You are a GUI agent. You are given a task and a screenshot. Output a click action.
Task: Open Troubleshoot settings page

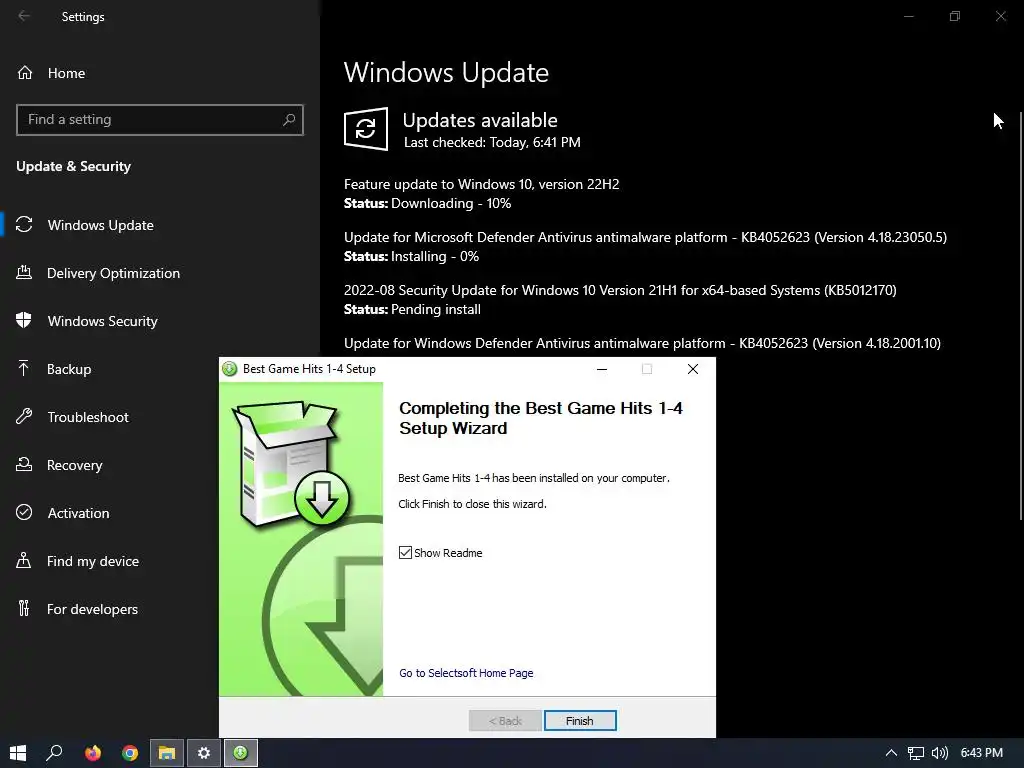tap(88, 417)
